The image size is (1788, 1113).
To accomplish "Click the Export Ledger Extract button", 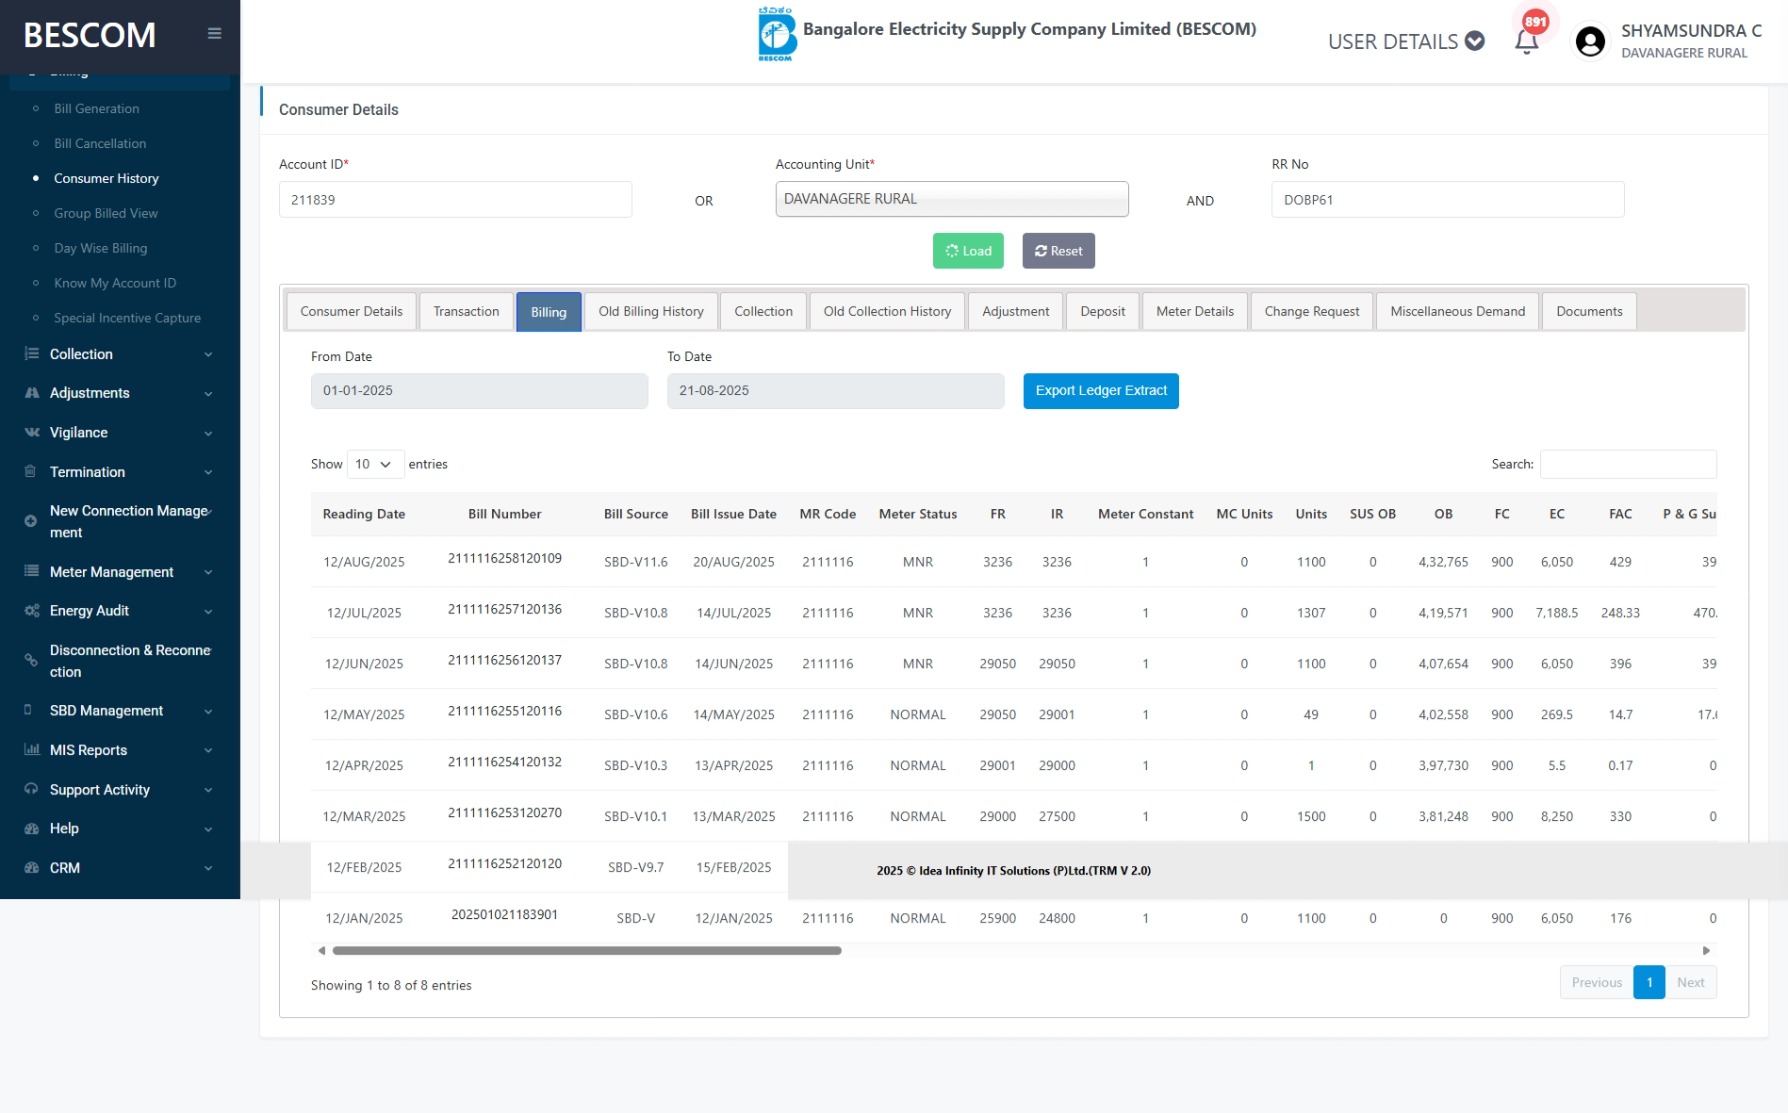I will [1100, 391].
